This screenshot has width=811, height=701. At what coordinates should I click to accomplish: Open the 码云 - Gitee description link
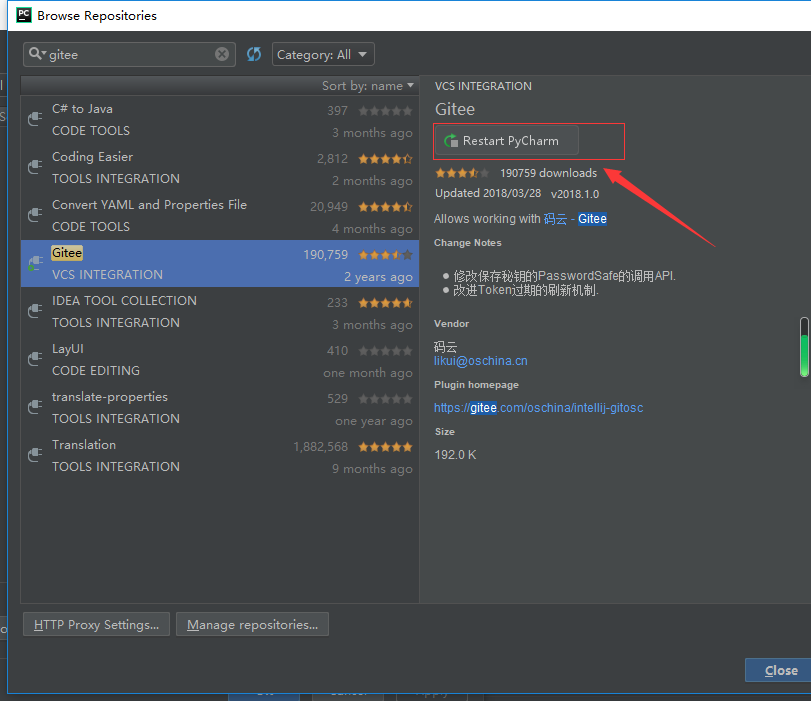pos(575,219)
